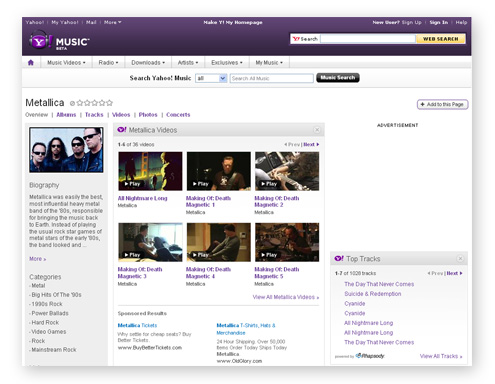Viewport: 495px width, 384px height.
Task: Close the Metallica Videos panel
Action: click(317, 130)
